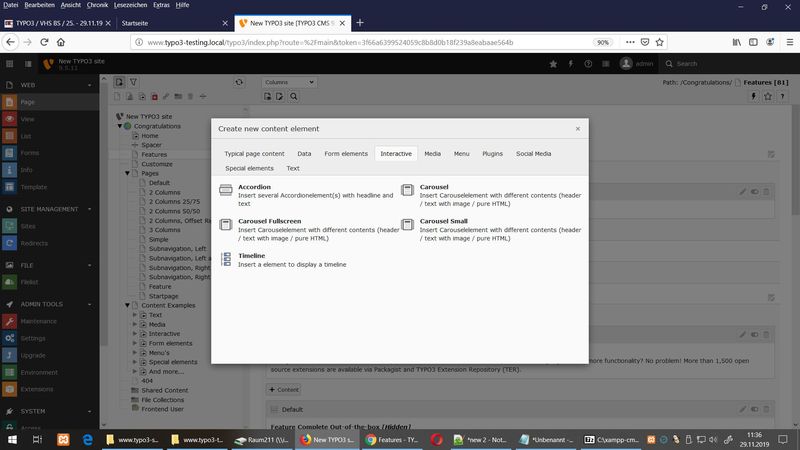This screenshot has height=450, width=800.
Task: Open the Forms module in sidebar
Action: click(x=49, y=153)
